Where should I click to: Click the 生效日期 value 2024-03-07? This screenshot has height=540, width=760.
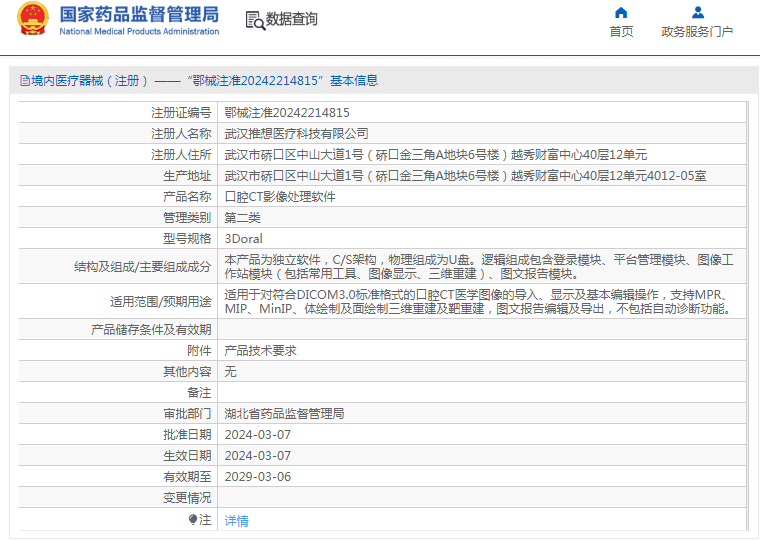tap(258, 456)
